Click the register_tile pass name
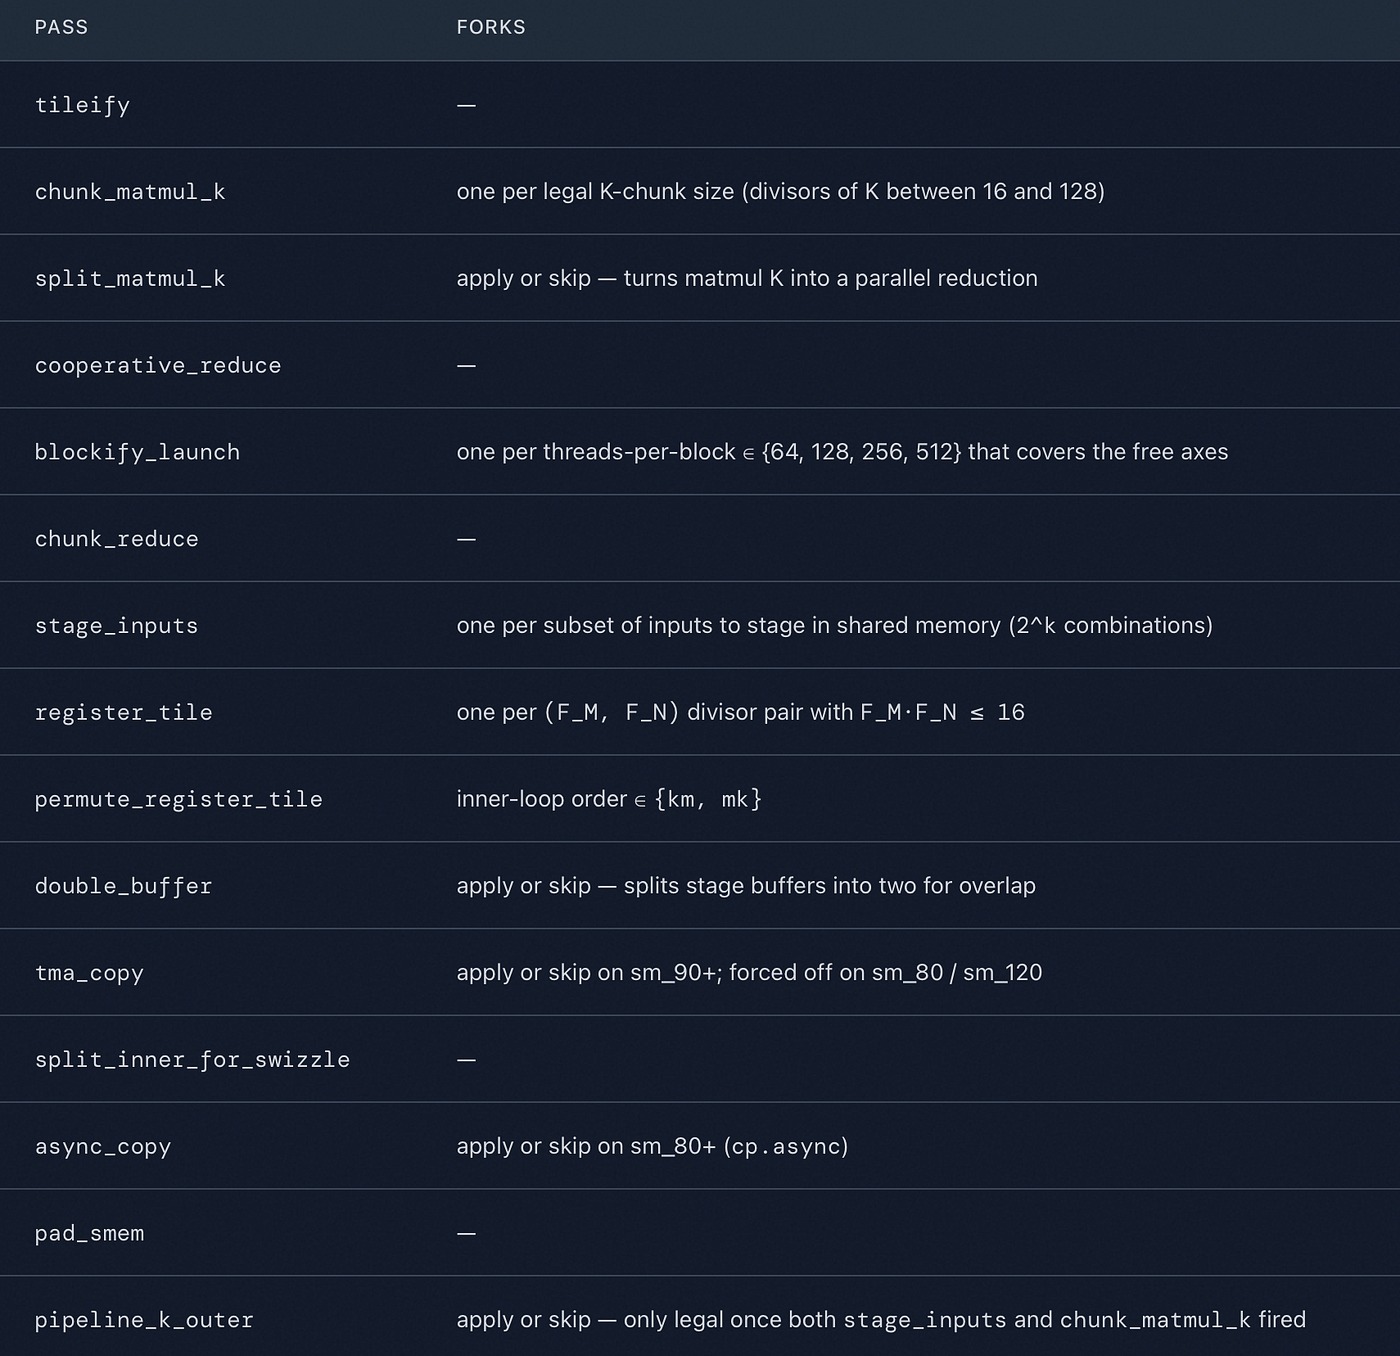1400x1356 pixels. pos(123,713)
